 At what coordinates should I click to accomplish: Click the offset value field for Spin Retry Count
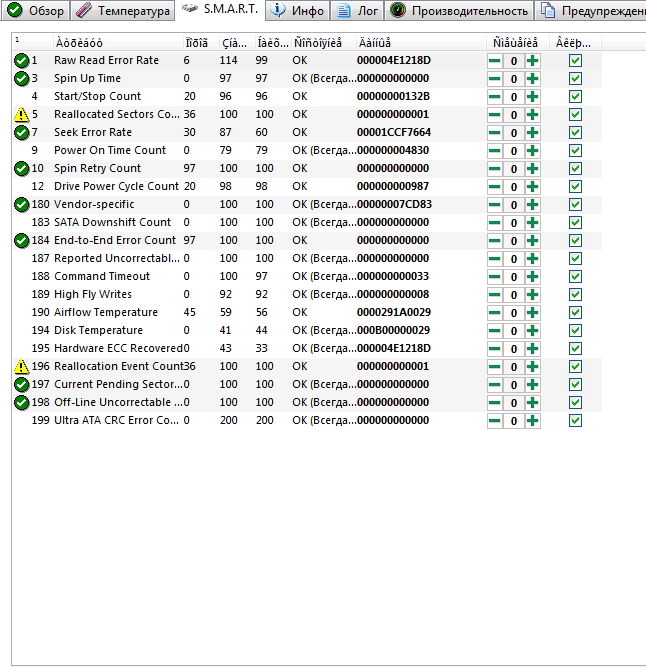click(x=514, y=169)
